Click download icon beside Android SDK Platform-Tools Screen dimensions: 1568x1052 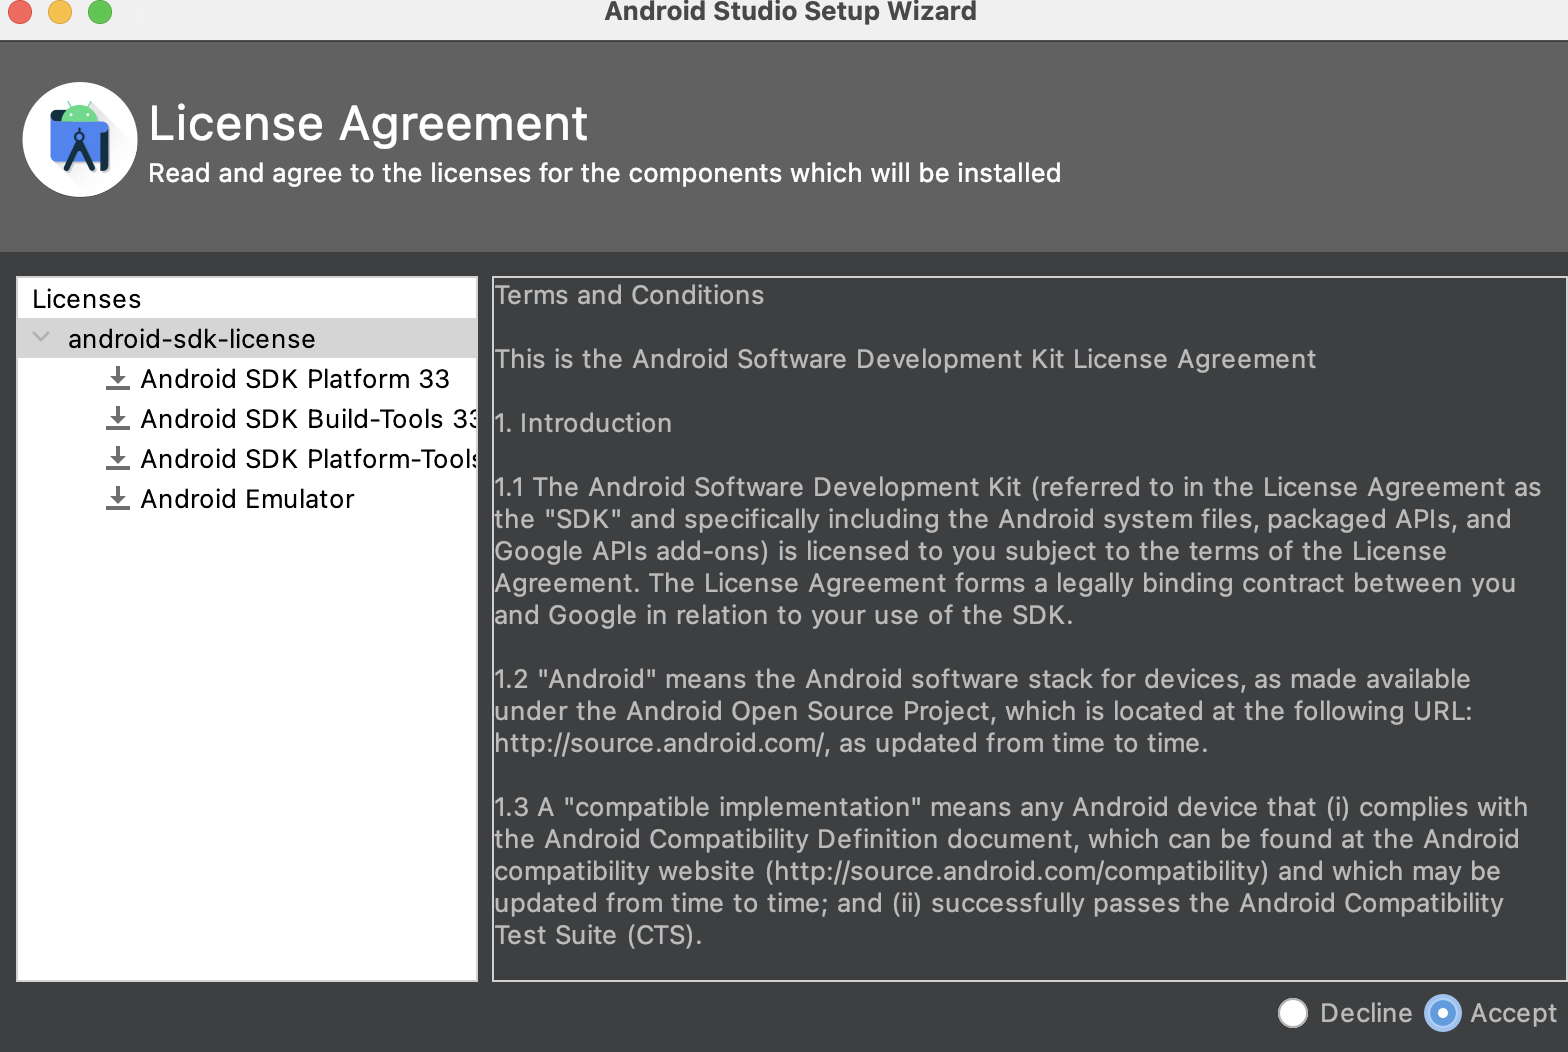point(118,458)
